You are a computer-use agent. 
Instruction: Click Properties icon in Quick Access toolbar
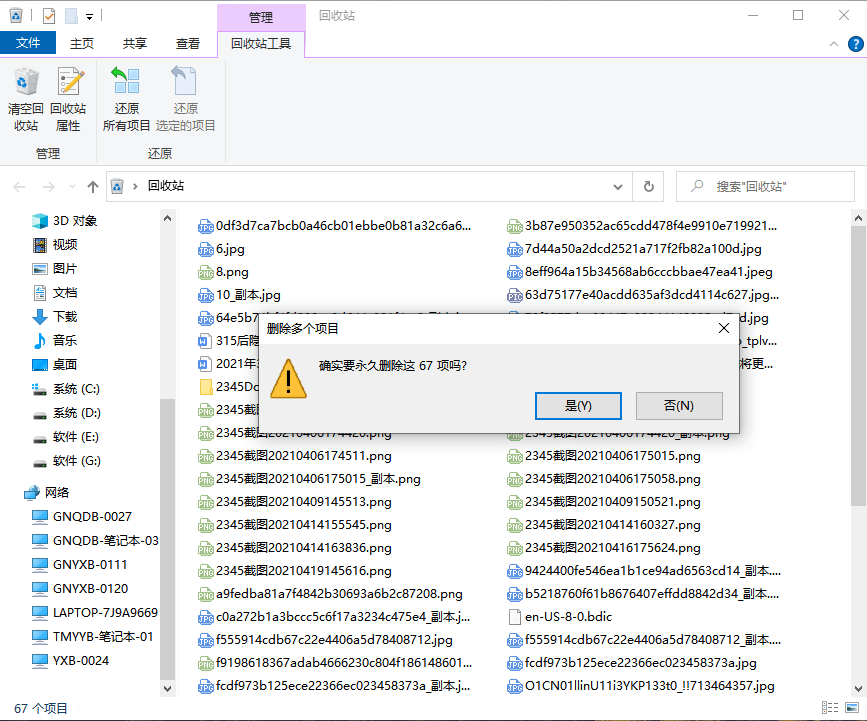(x=49, y=16)
